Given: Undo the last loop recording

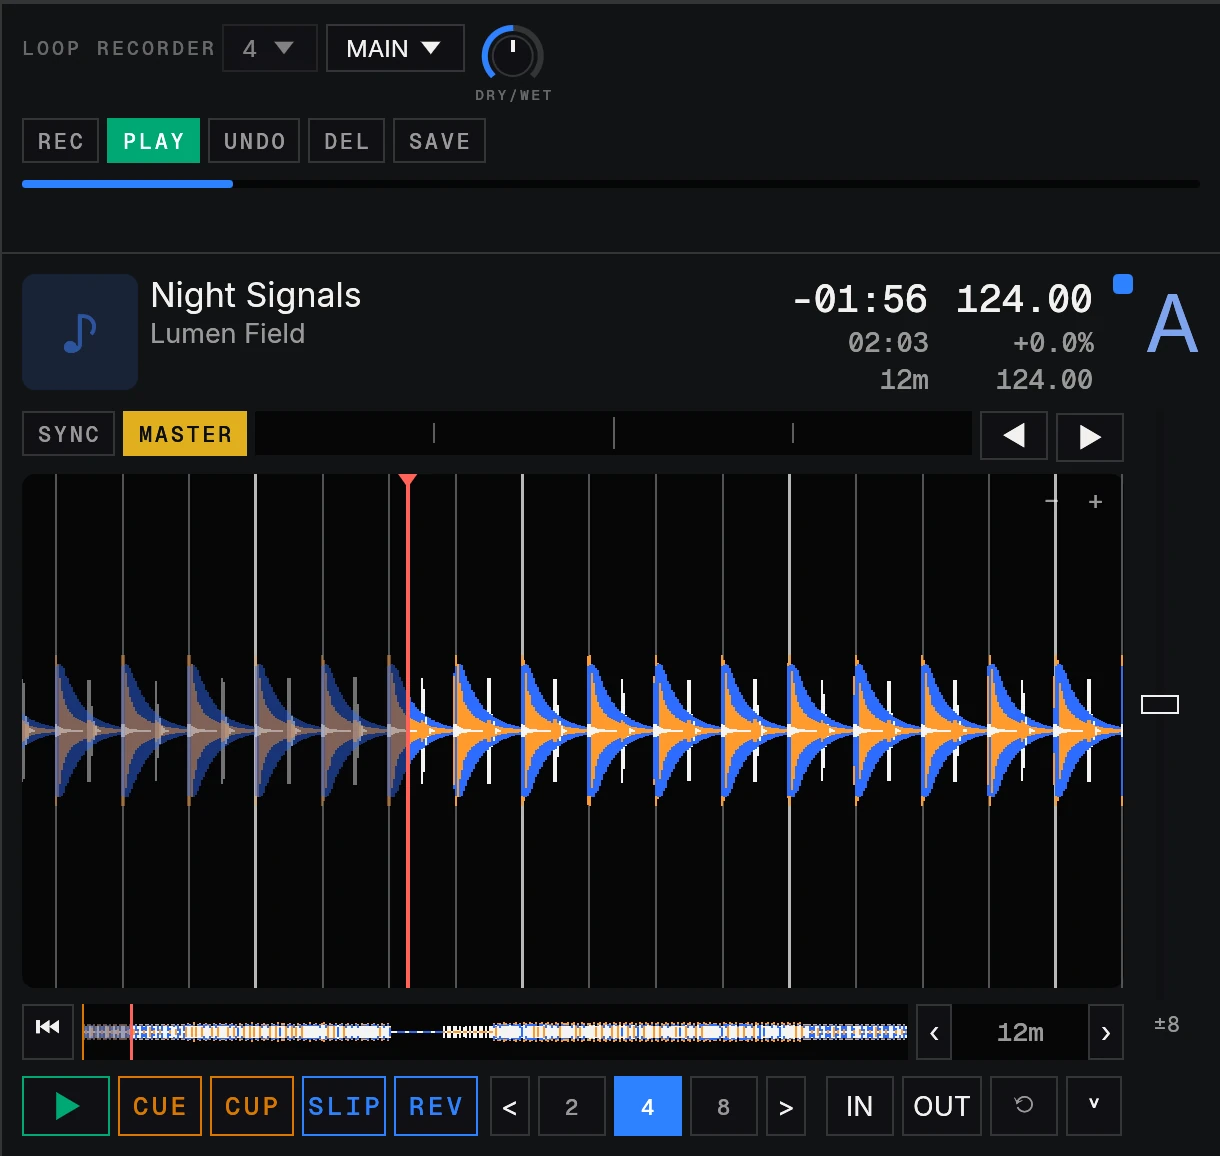Looking at the screenshot, I should (254, 141).
